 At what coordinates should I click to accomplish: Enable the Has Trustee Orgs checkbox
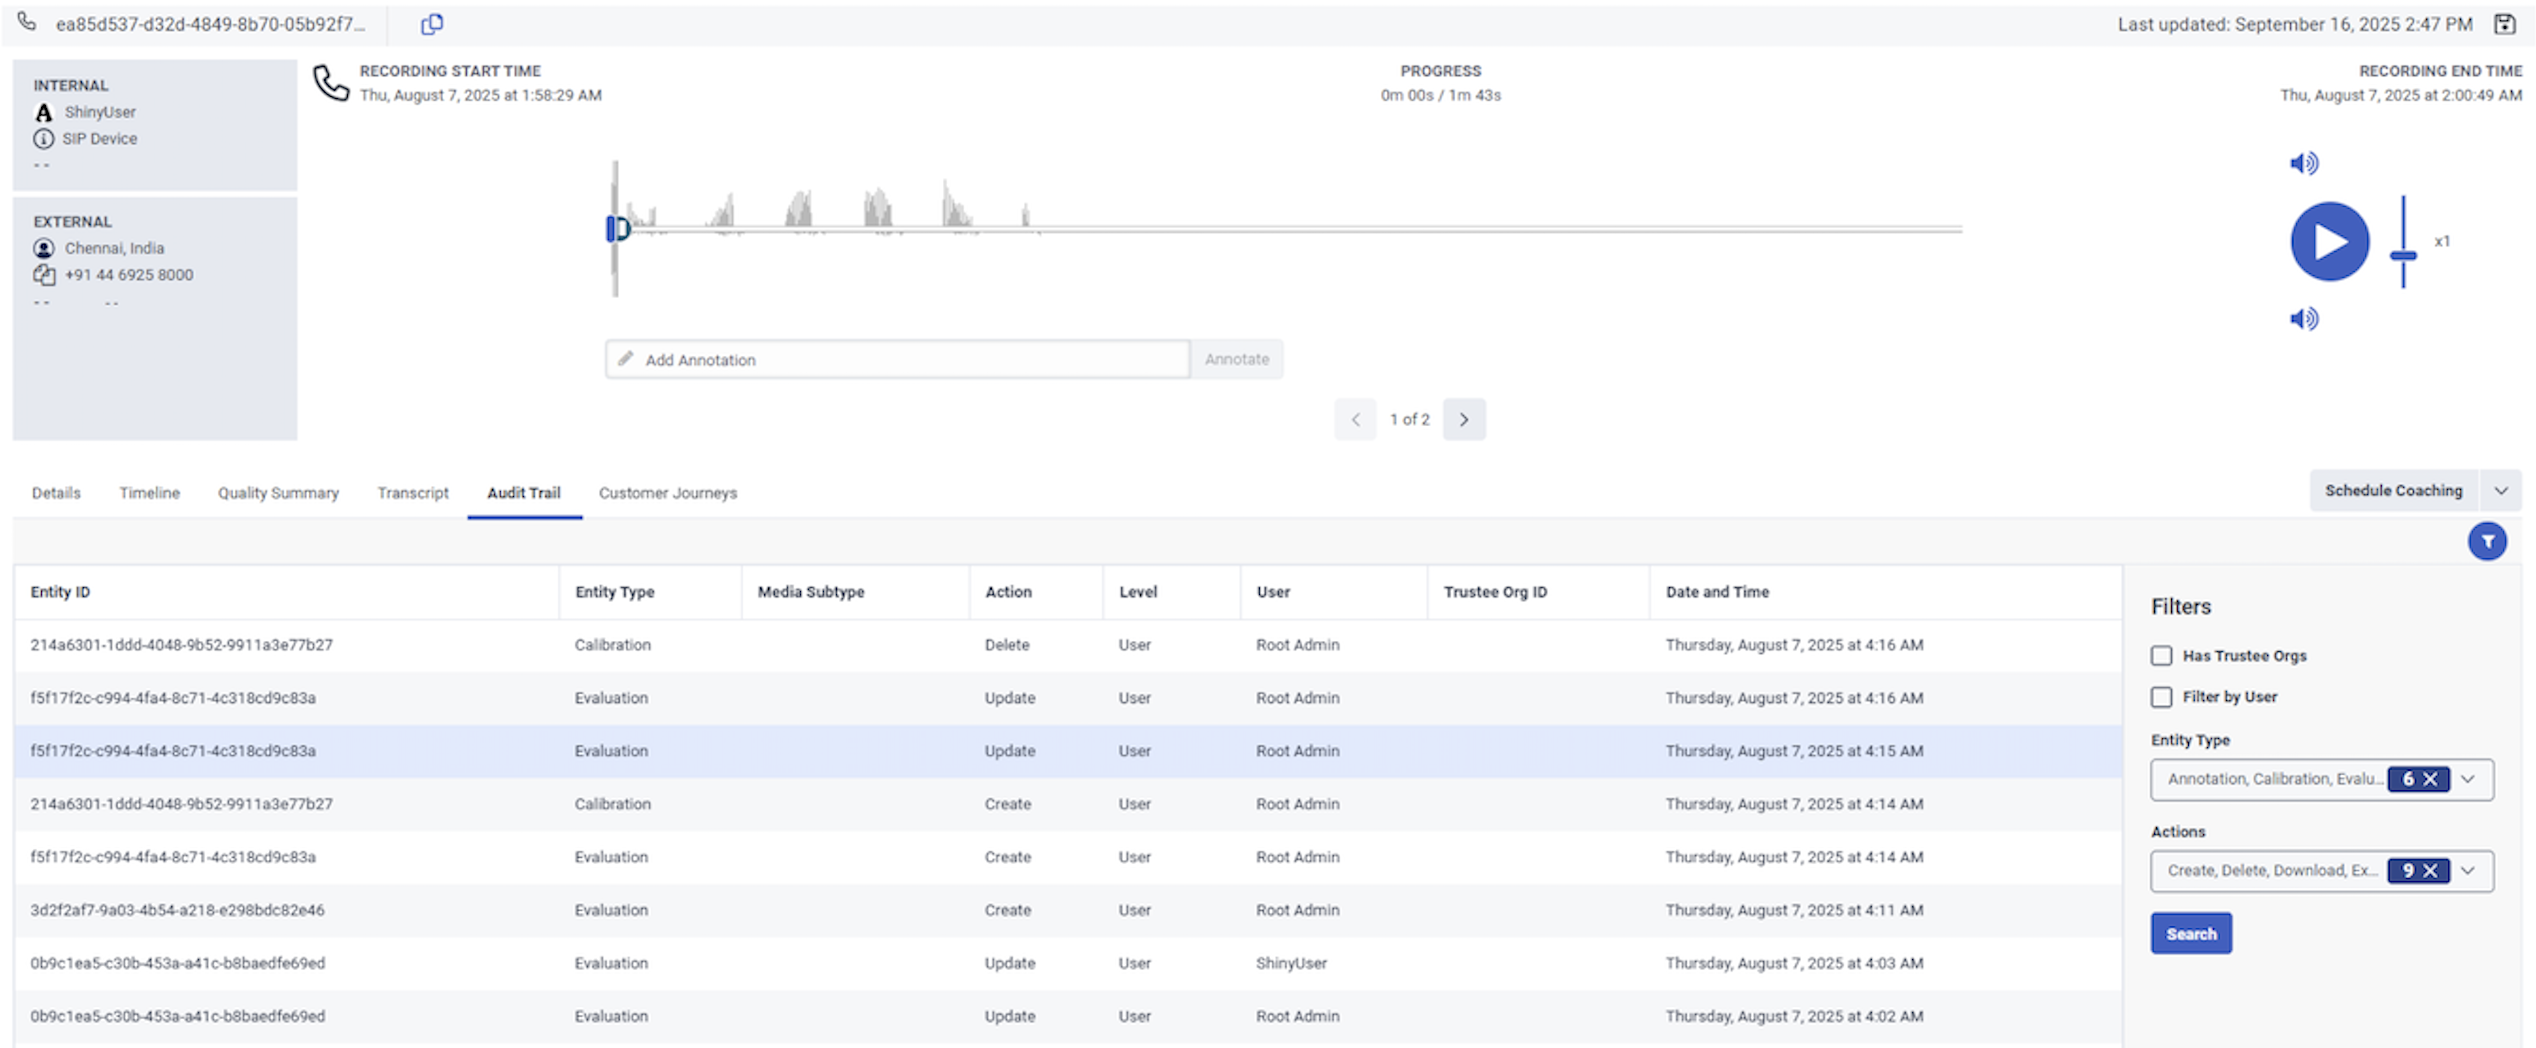(2162, 656)
